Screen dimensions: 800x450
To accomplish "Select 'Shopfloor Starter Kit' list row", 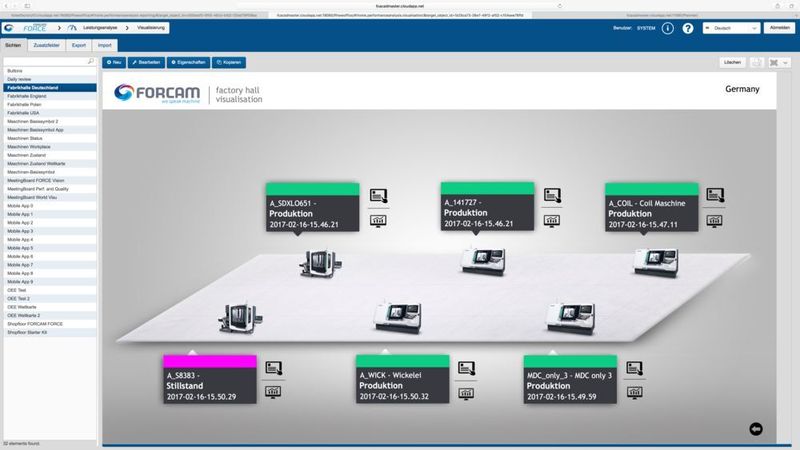I will (x=50, y=332).
